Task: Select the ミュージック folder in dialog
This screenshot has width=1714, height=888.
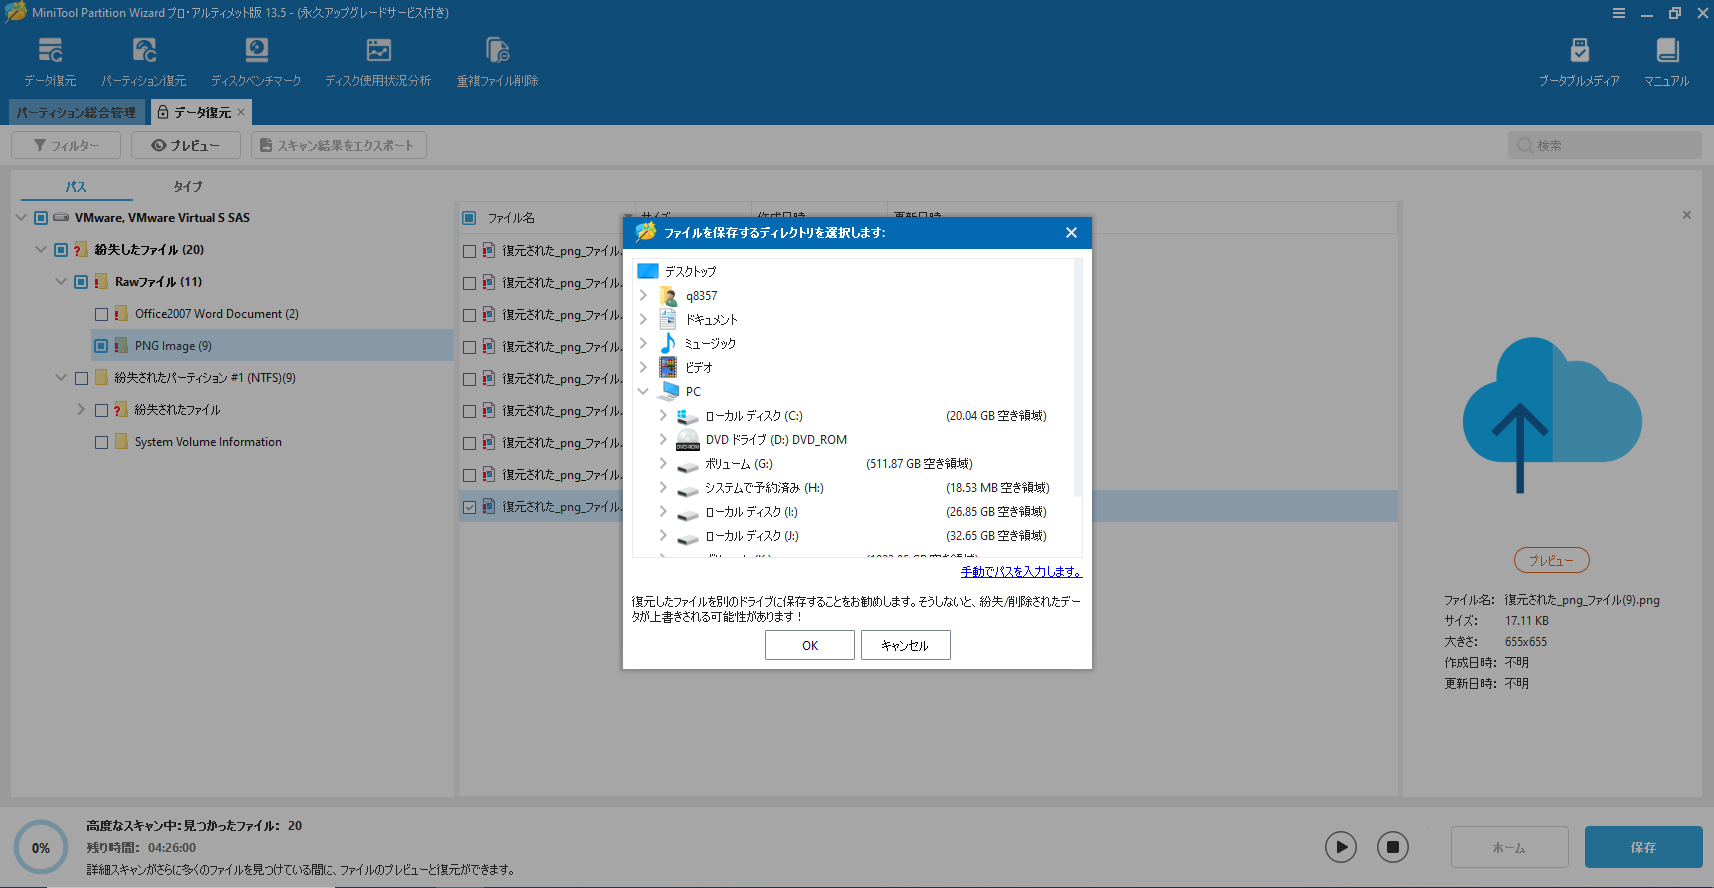Action: [710, 344]
